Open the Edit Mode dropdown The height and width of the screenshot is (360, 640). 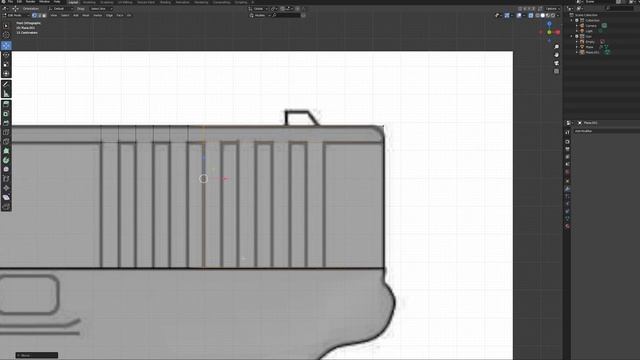pyautogui.click(x=16, y=15)
